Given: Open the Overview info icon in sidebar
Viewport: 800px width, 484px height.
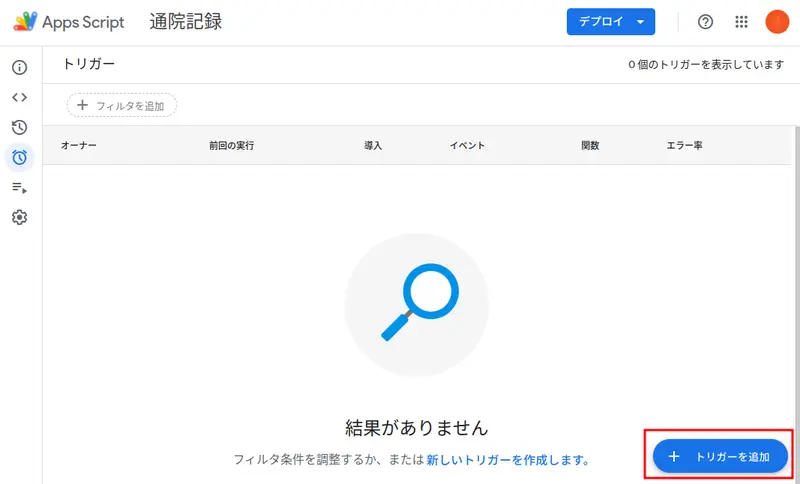Looking at the screenshot, I should [x=19, y=68].
